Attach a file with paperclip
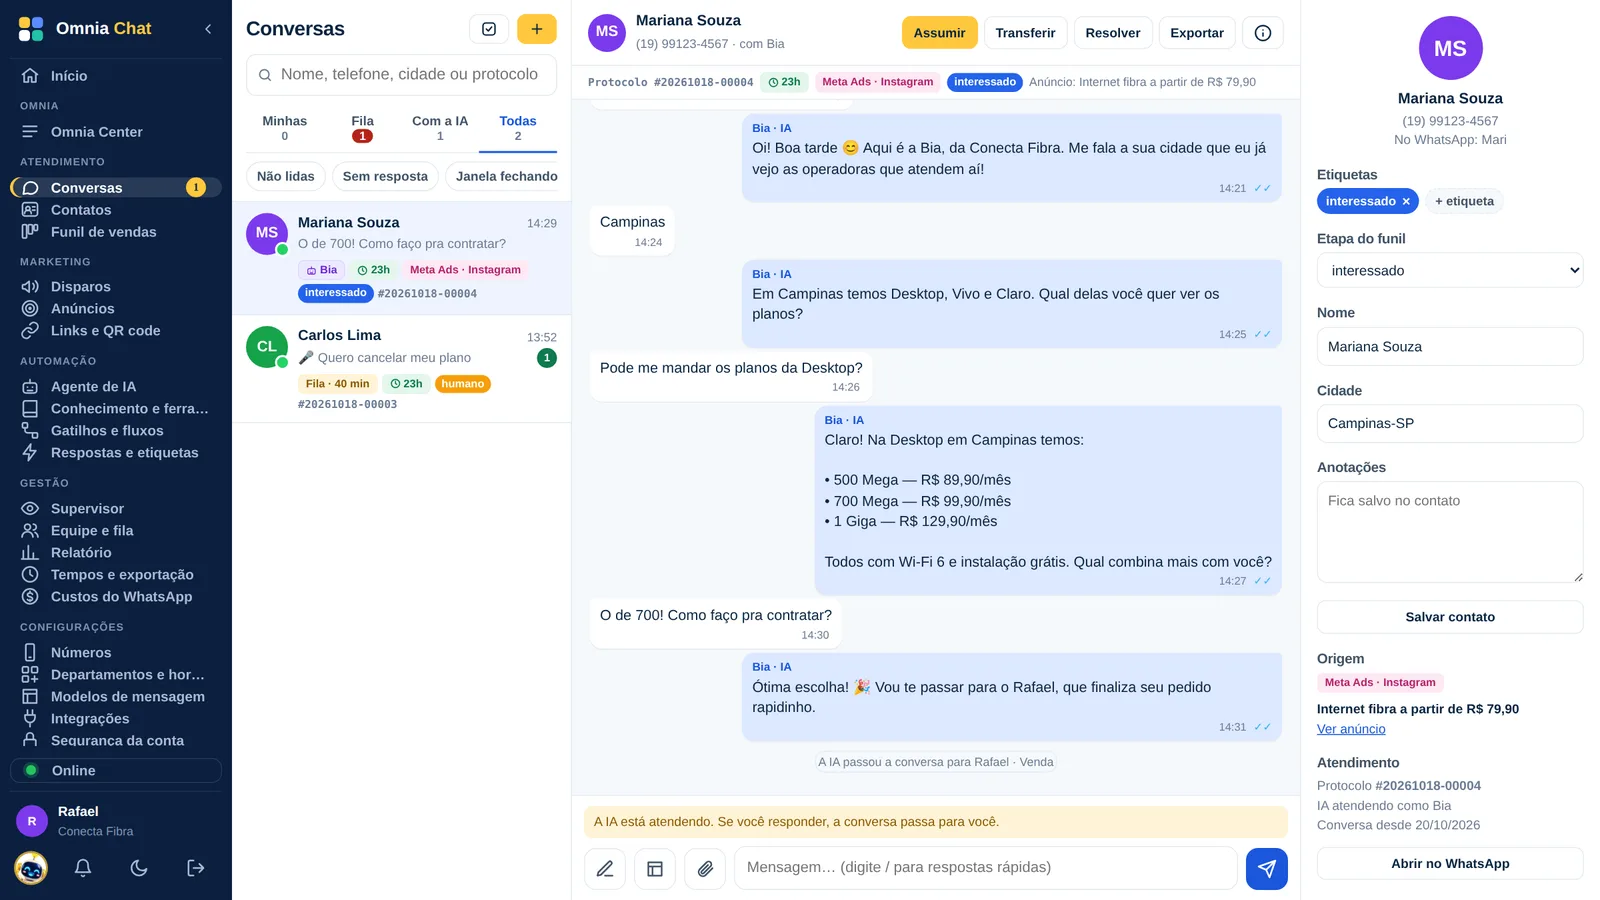1600x900 pixels. pos(705,869)
